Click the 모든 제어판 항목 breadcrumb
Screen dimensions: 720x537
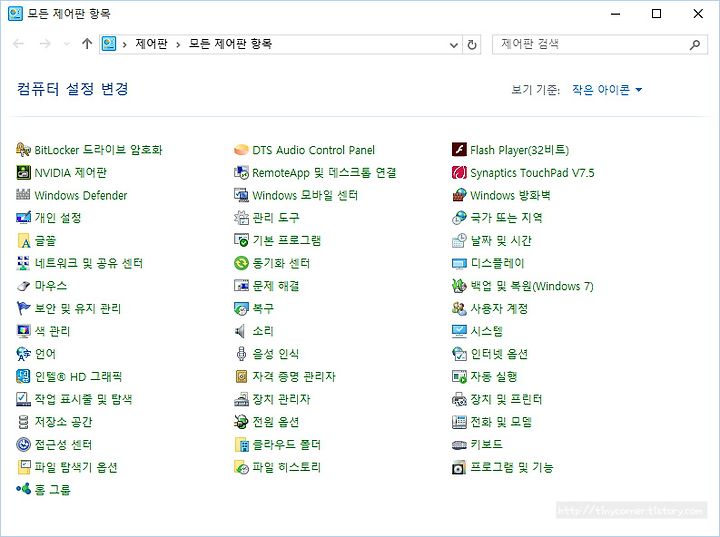[231, 44]
